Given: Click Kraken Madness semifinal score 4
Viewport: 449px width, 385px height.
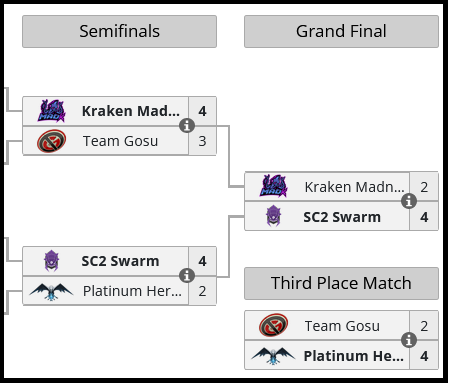Looking at the screenshot, I should (202, 111).
